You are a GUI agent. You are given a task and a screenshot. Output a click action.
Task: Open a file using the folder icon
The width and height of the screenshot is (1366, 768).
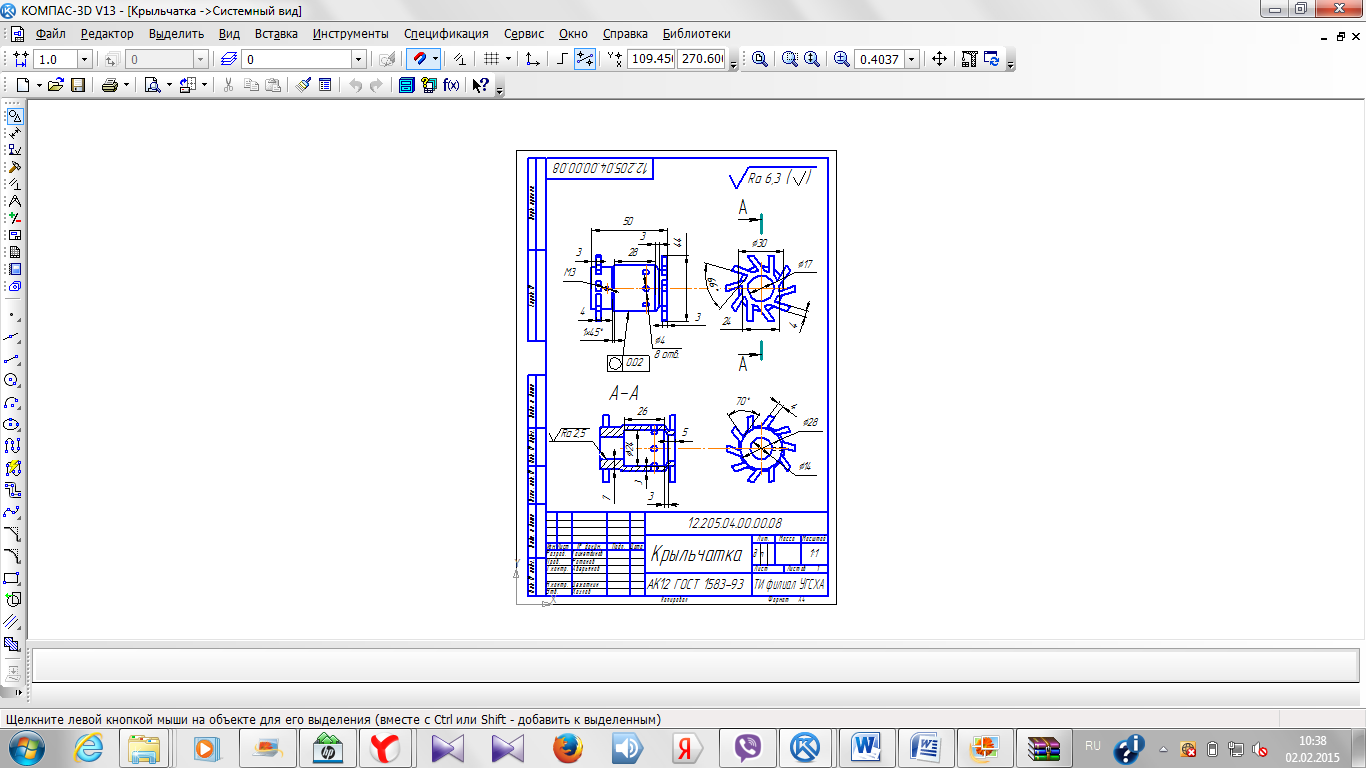click(56, 85)
